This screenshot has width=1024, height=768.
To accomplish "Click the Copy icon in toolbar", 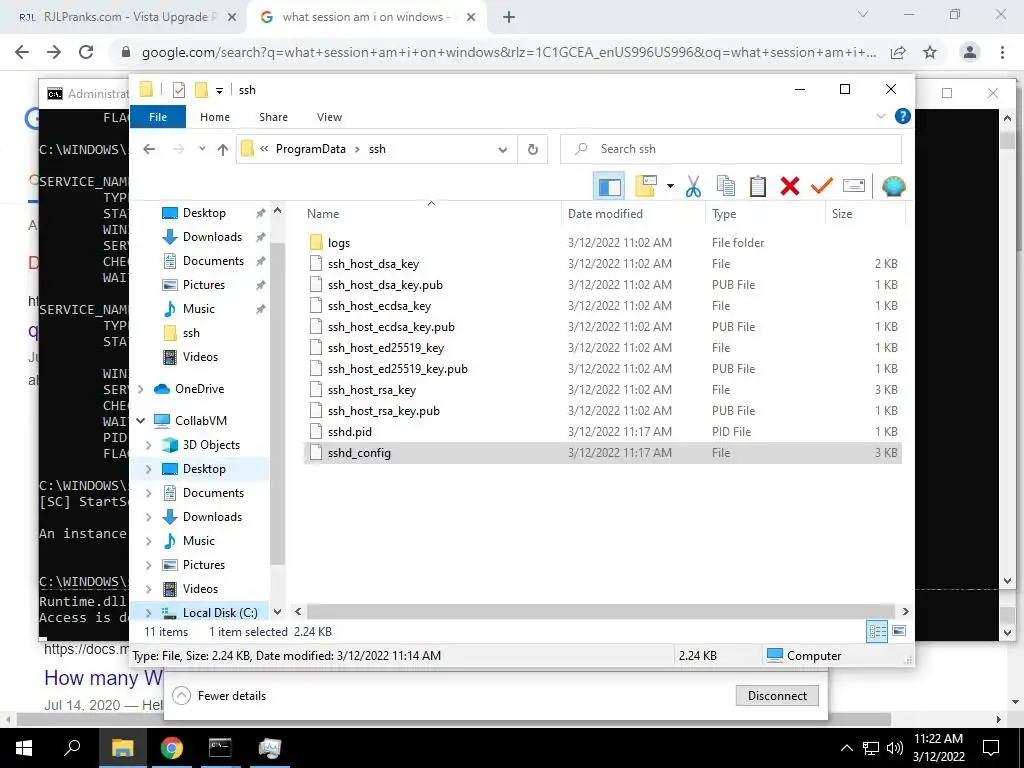I will click(x=726, y=187).
